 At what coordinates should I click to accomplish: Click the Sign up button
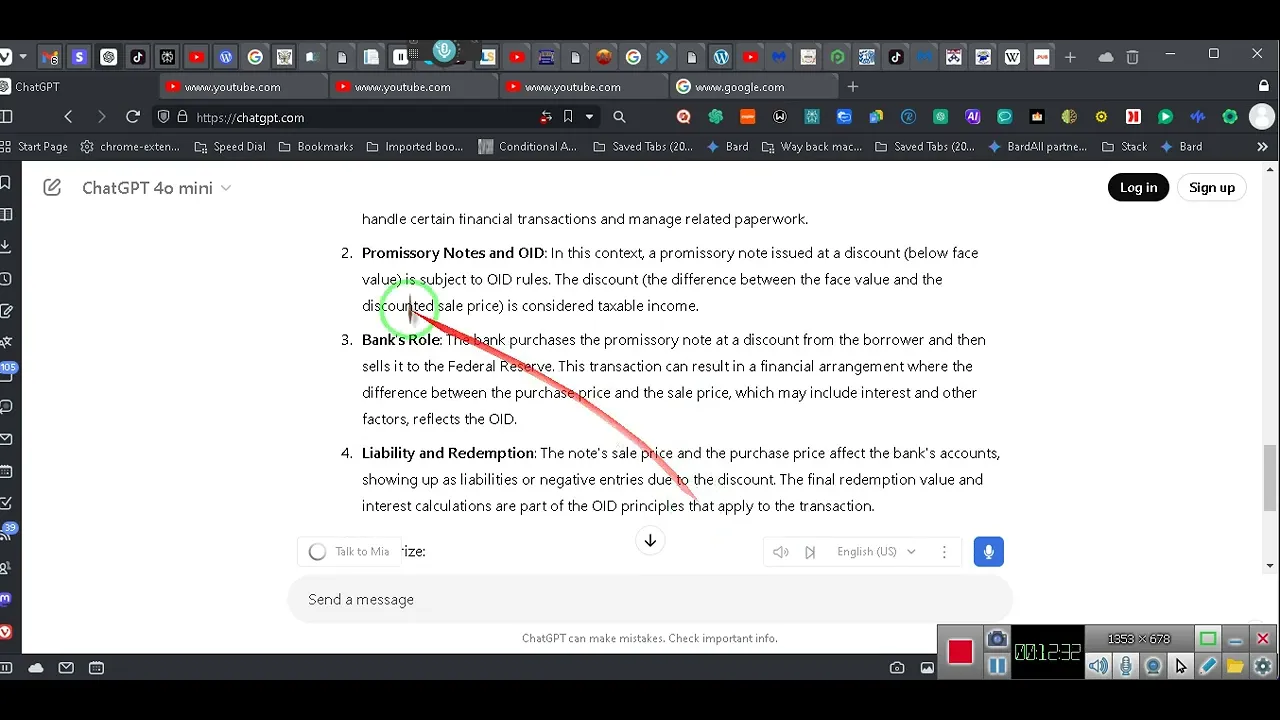coord(1212,187)
